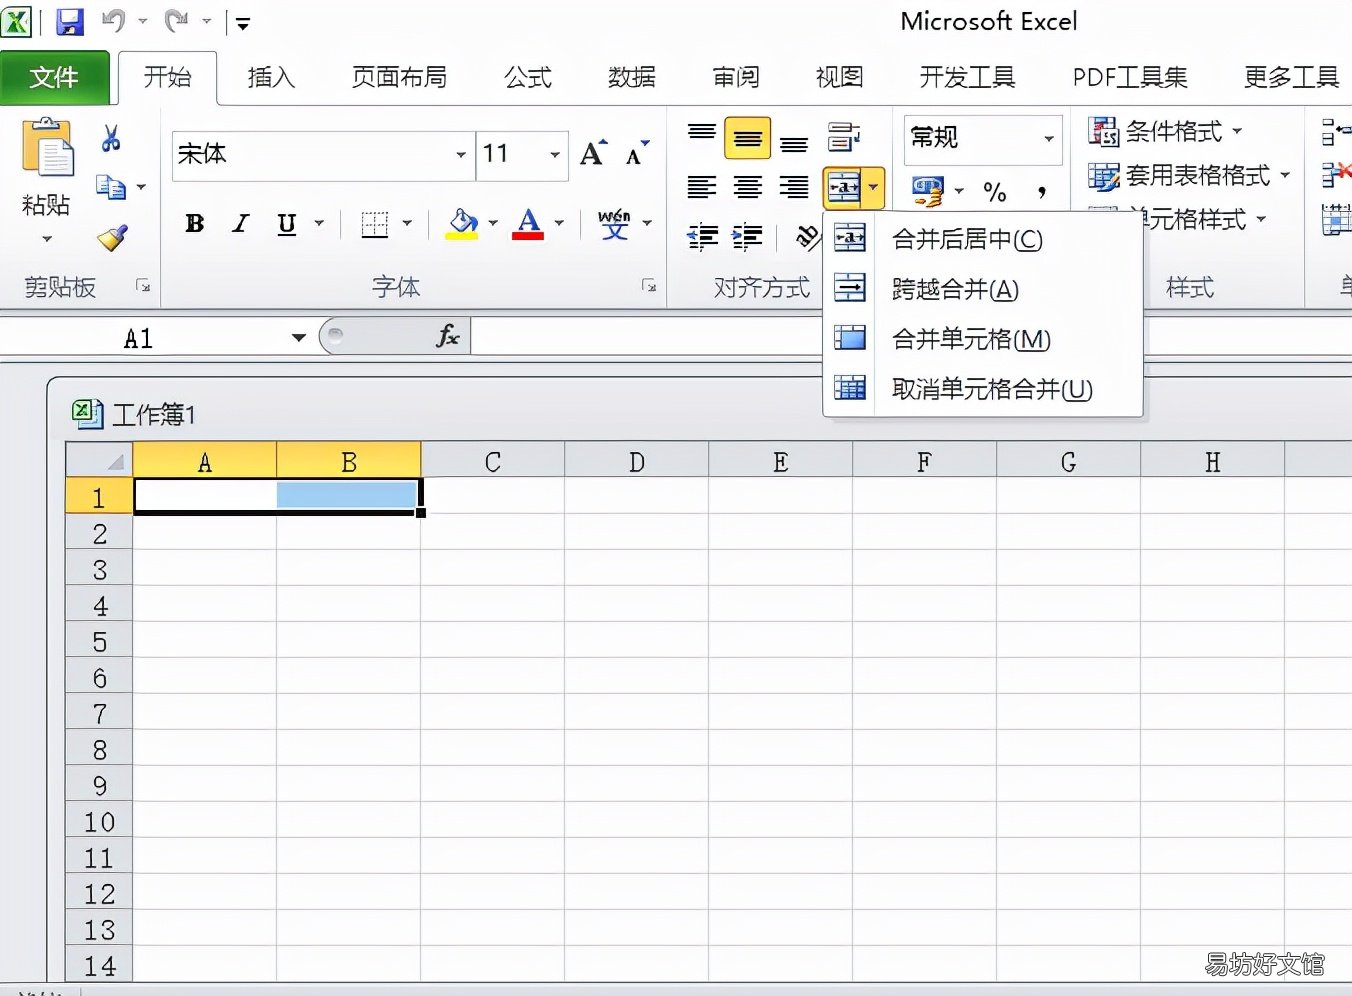
Task: Switch to the 插入 ribbon tab
Action: 271,77
